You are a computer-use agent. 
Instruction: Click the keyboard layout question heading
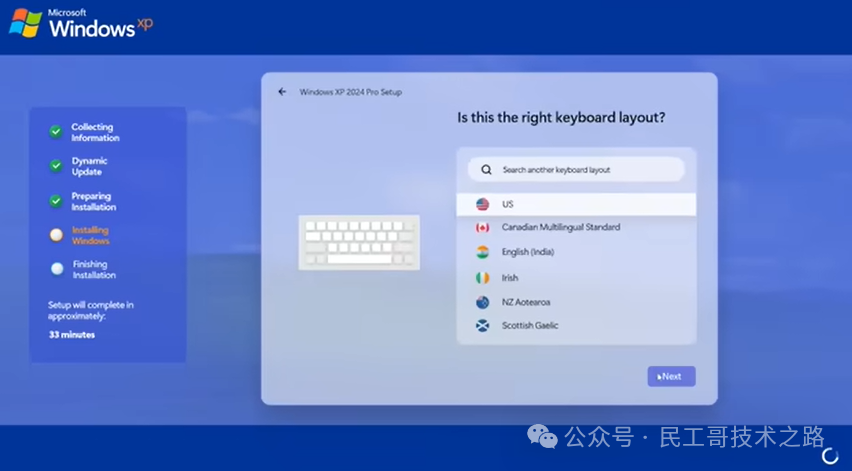pos(561,117)
